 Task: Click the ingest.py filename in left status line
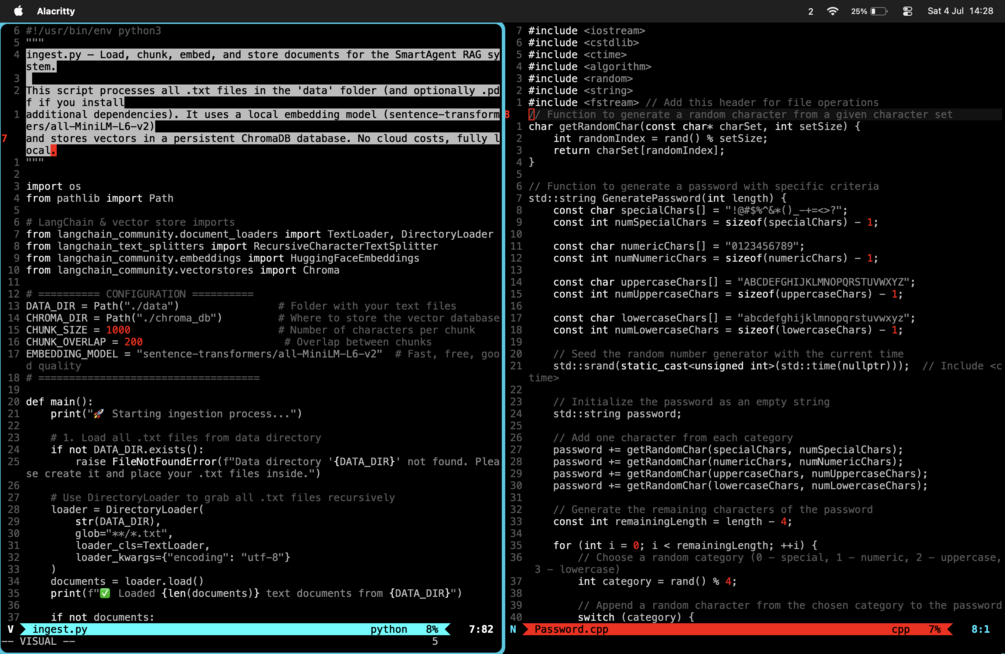pyautogui.click(x=60, y=629)
